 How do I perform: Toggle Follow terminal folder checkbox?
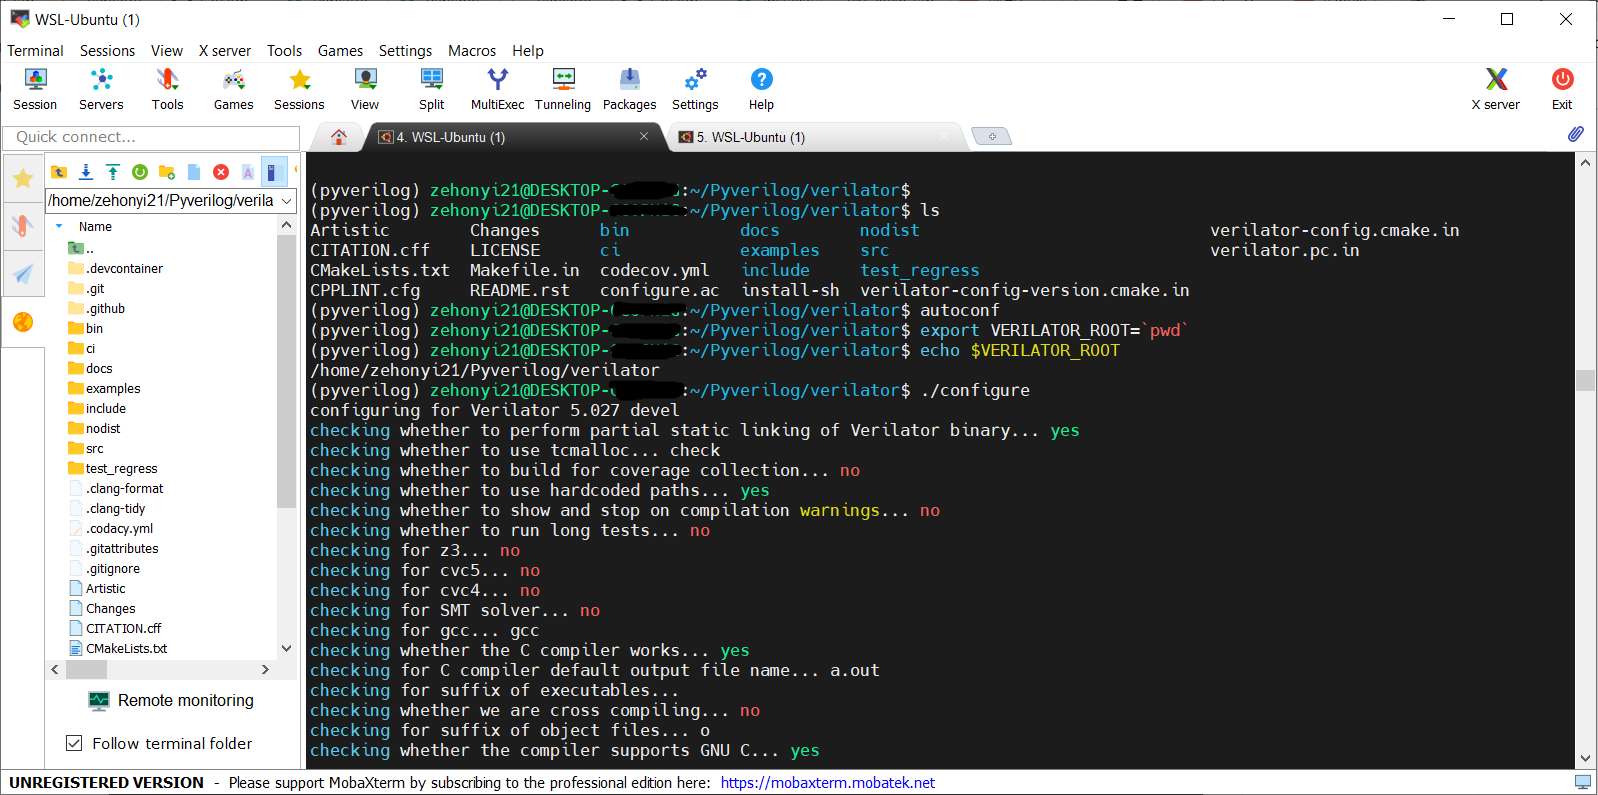pos(73,743)
